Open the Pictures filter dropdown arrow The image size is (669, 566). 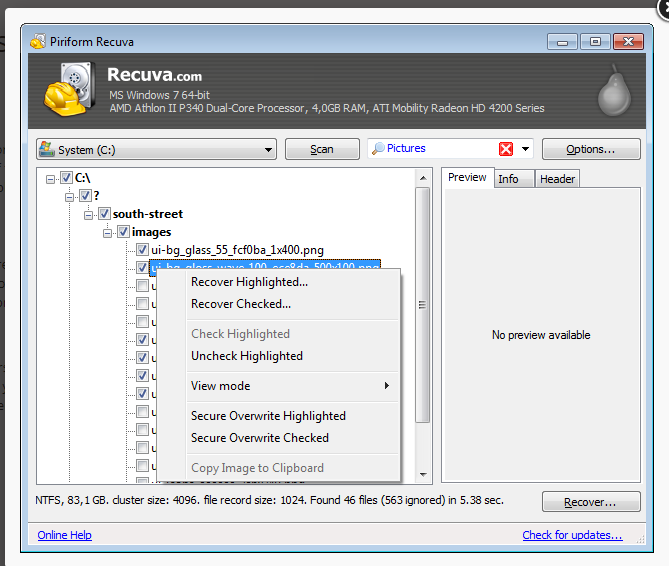pos(526,149)
